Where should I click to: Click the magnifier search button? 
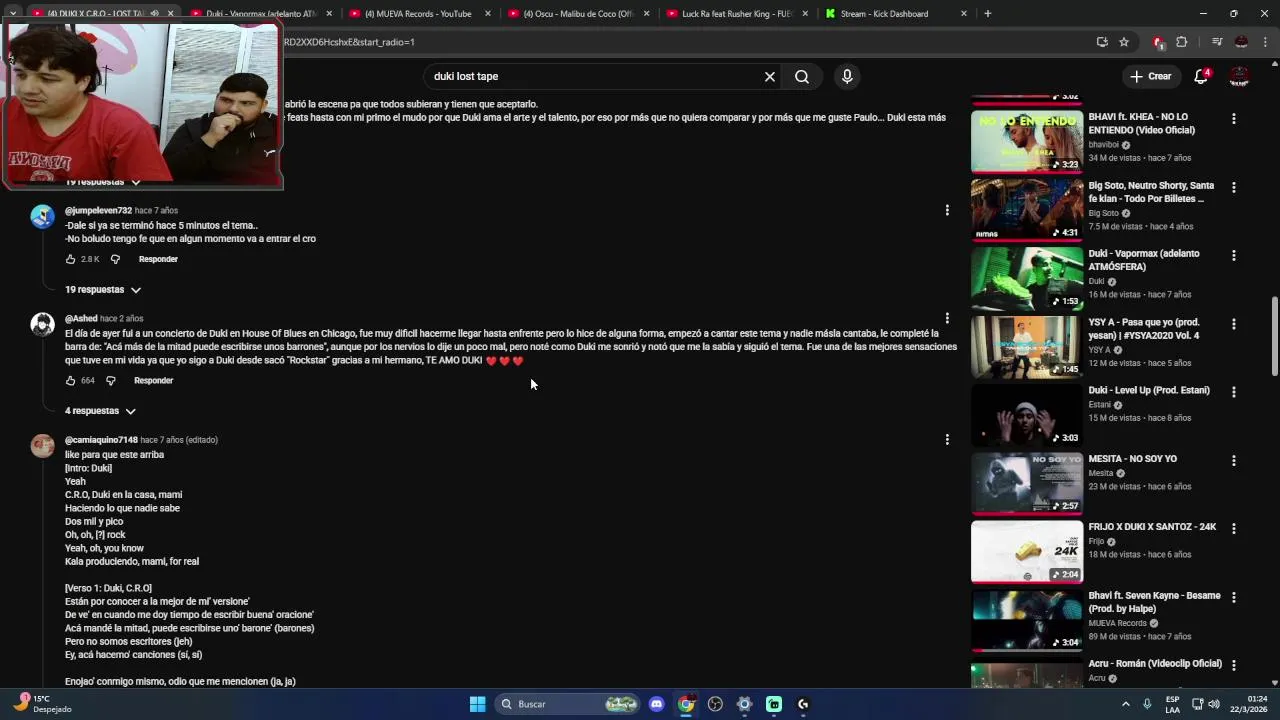pos(802,76)
